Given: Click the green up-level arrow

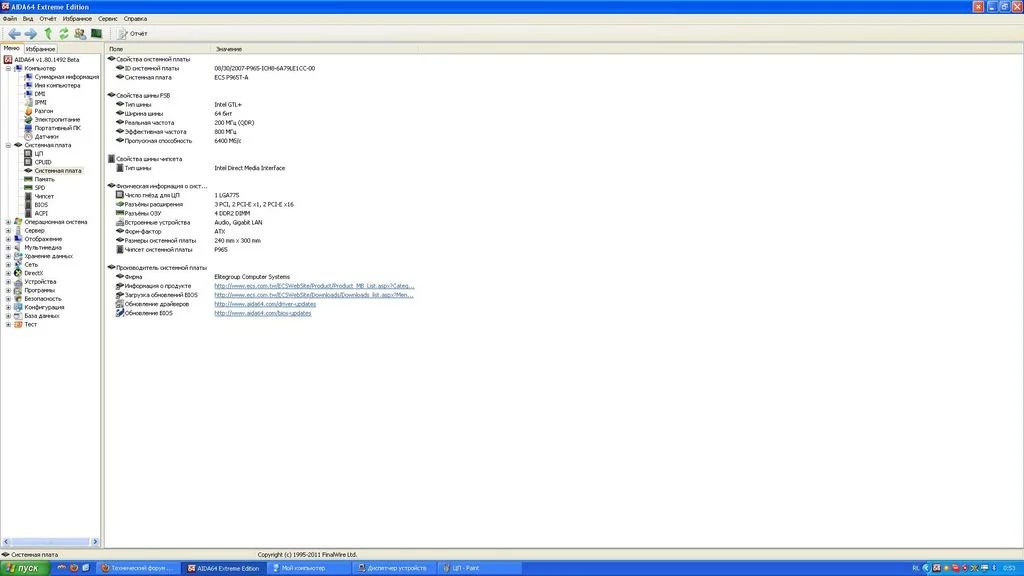Looking at the screenshot, I should click(48, 33).
